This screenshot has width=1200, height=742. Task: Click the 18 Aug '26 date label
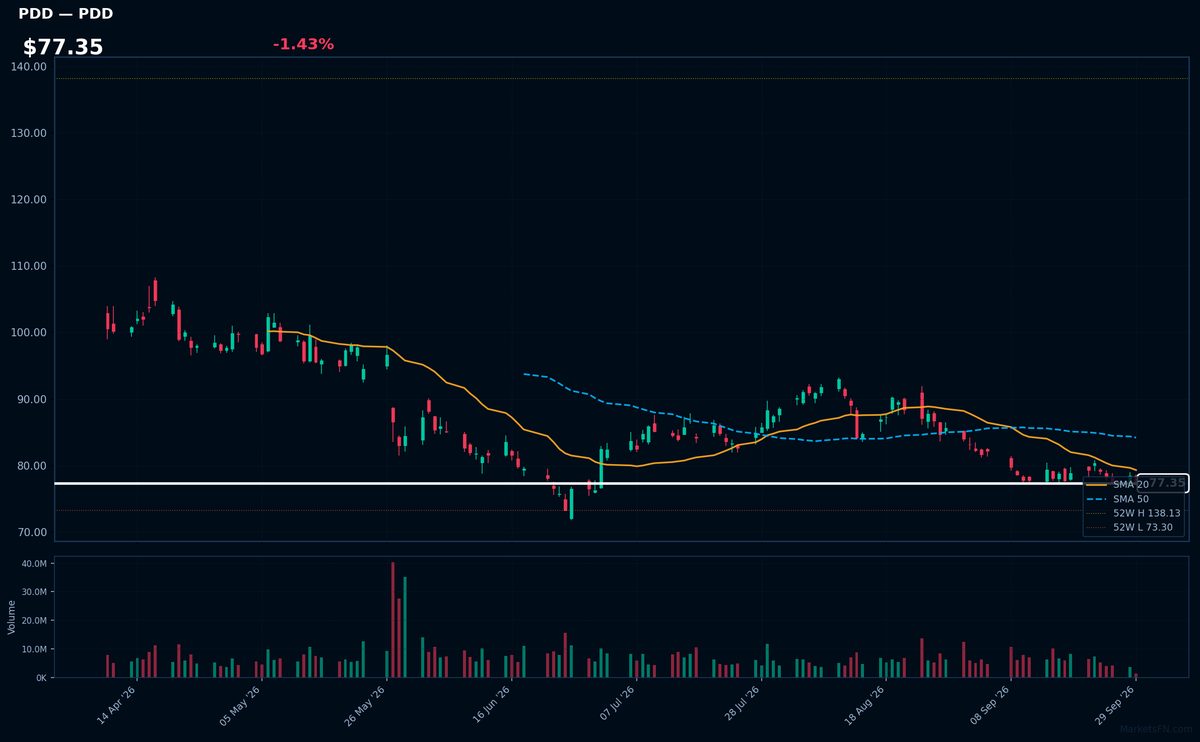[866, 706]
